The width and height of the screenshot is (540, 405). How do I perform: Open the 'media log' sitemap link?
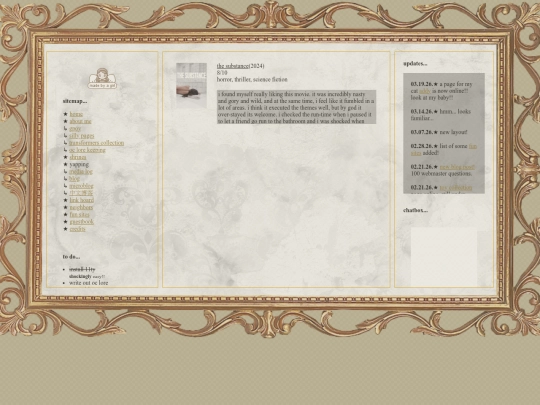click(81, 172)
